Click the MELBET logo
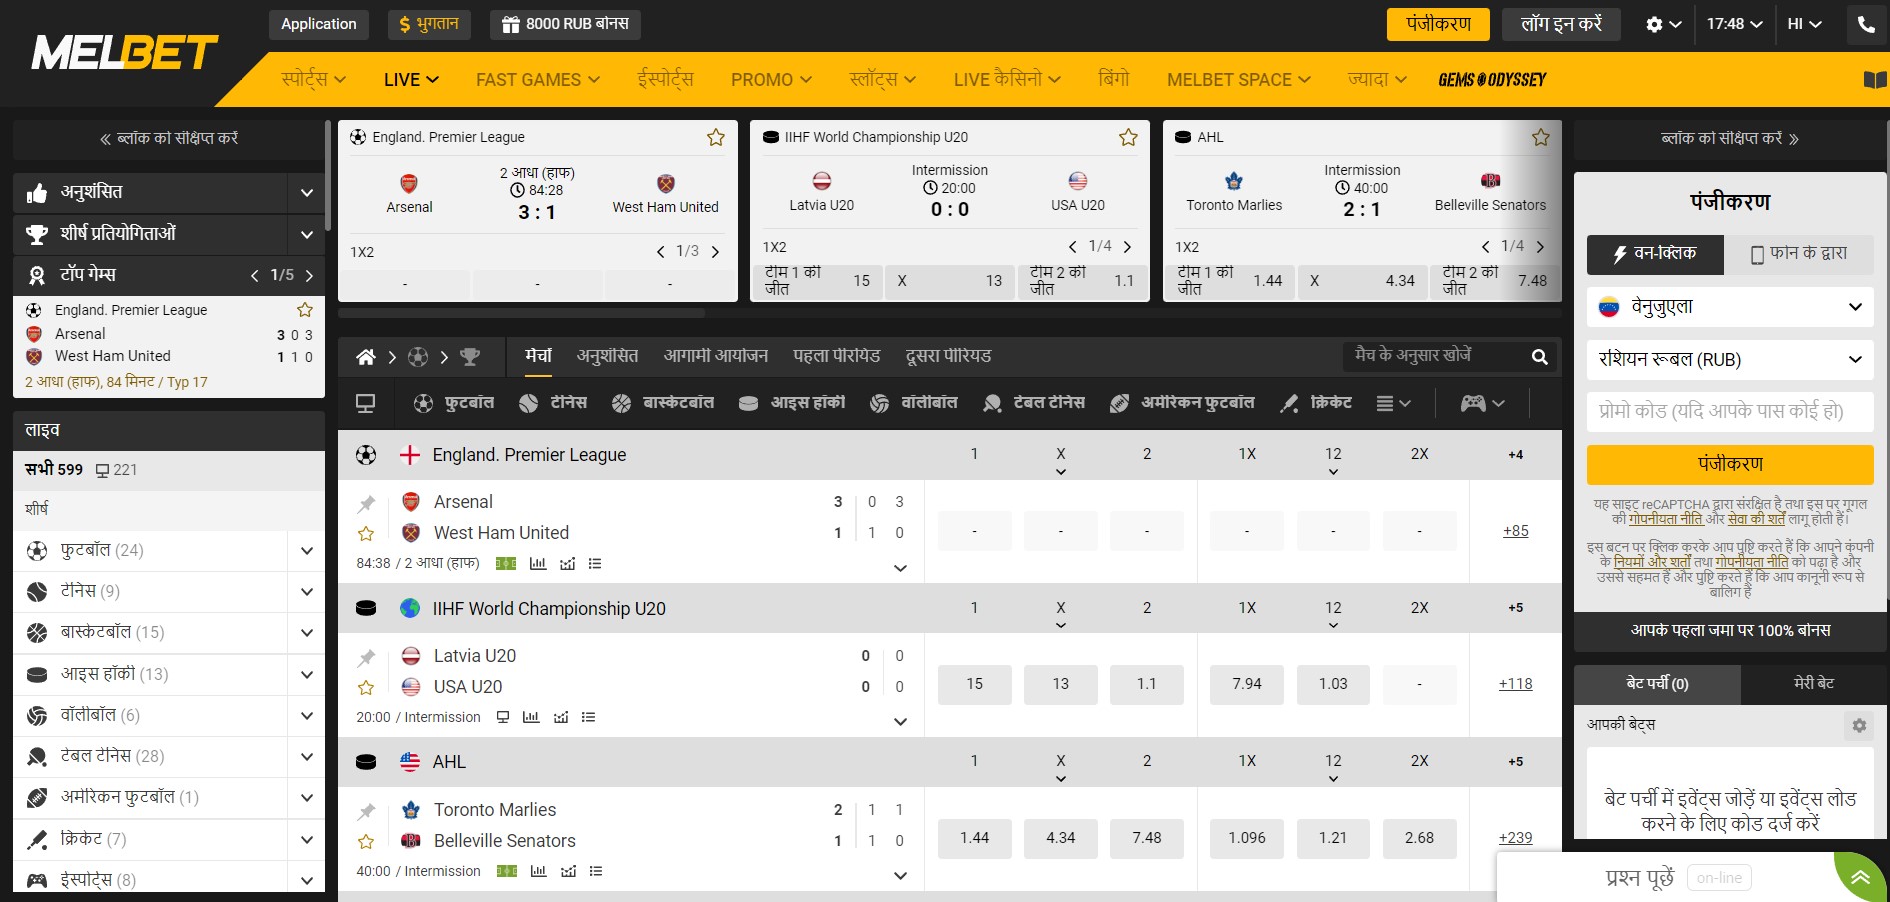Screen dimensions: 1890x902 pyautogui.click(x=125, y=53)
